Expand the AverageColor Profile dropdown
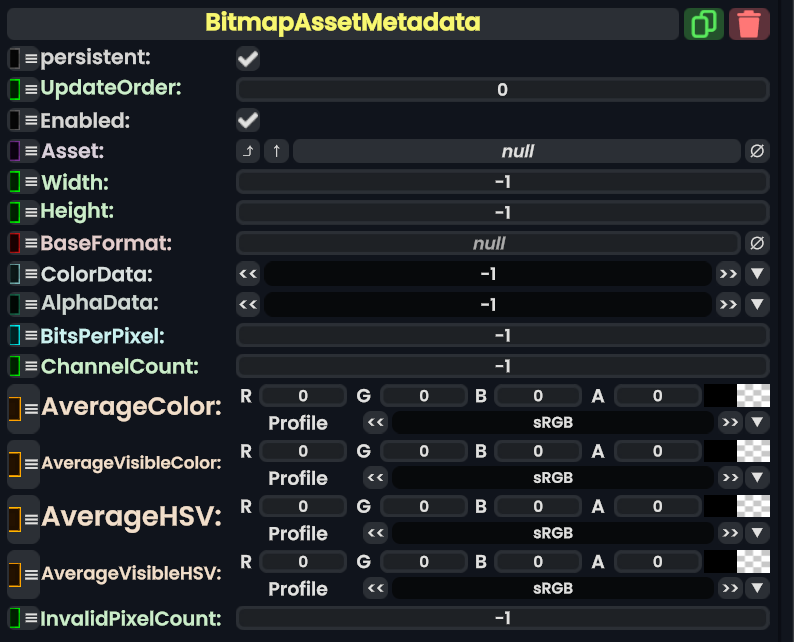The width and height of the screenshot is (794, 642). point(757,423)
